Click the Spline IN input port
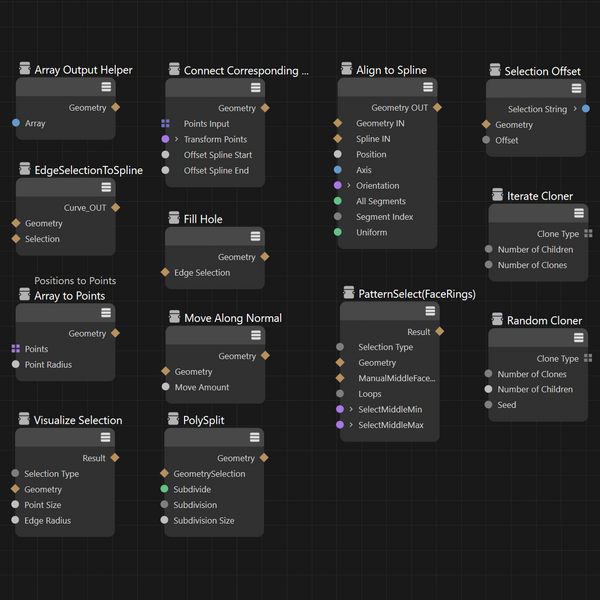 pyautogui.click(x=338, y=139)
